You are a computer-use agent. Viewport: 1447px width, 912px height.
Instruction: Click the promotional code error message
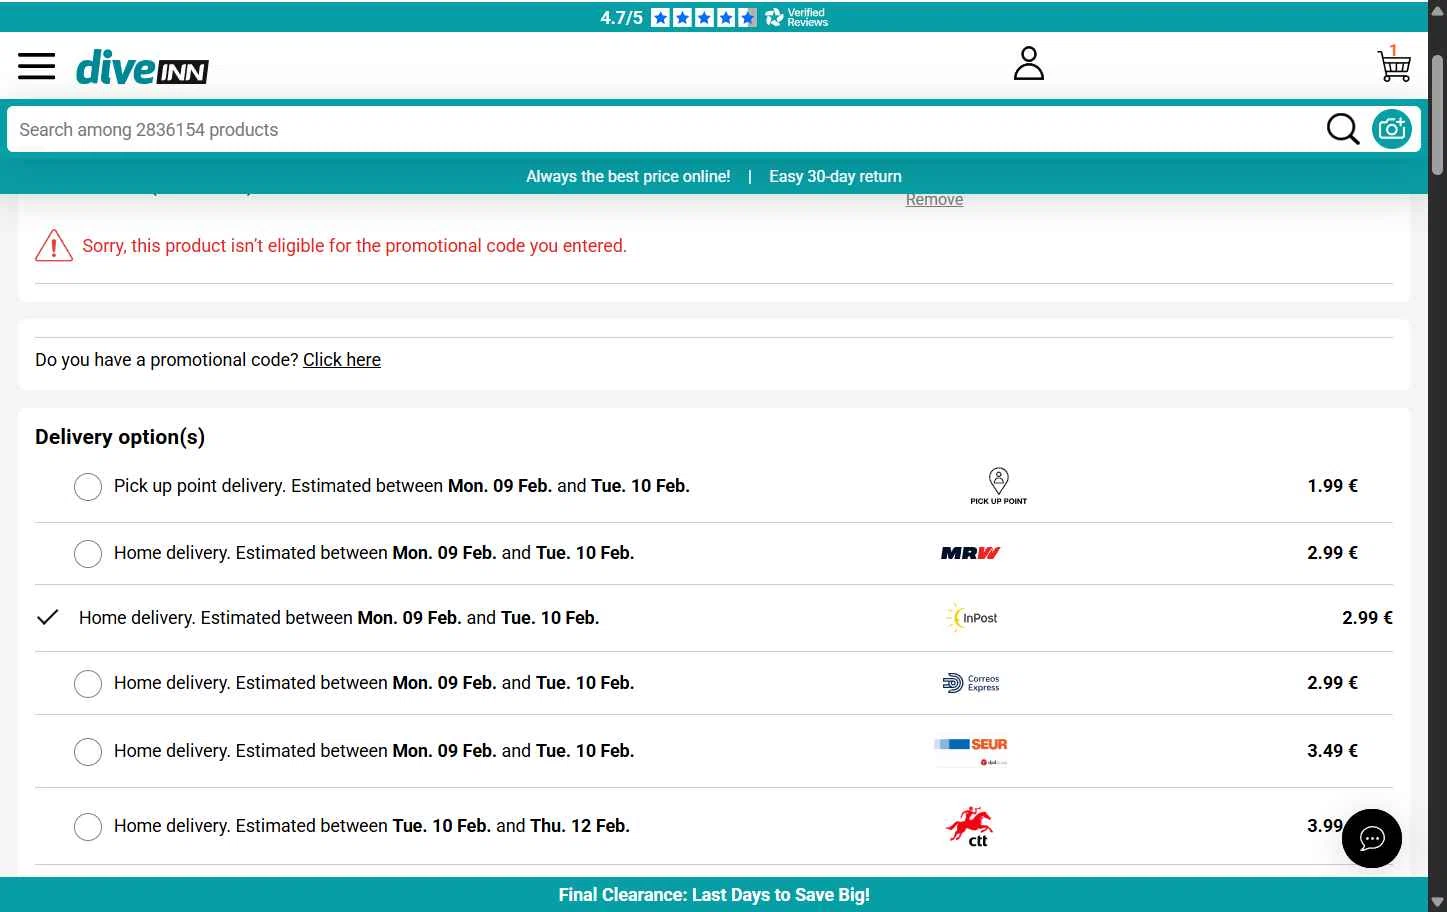click(x=354, y=246)
